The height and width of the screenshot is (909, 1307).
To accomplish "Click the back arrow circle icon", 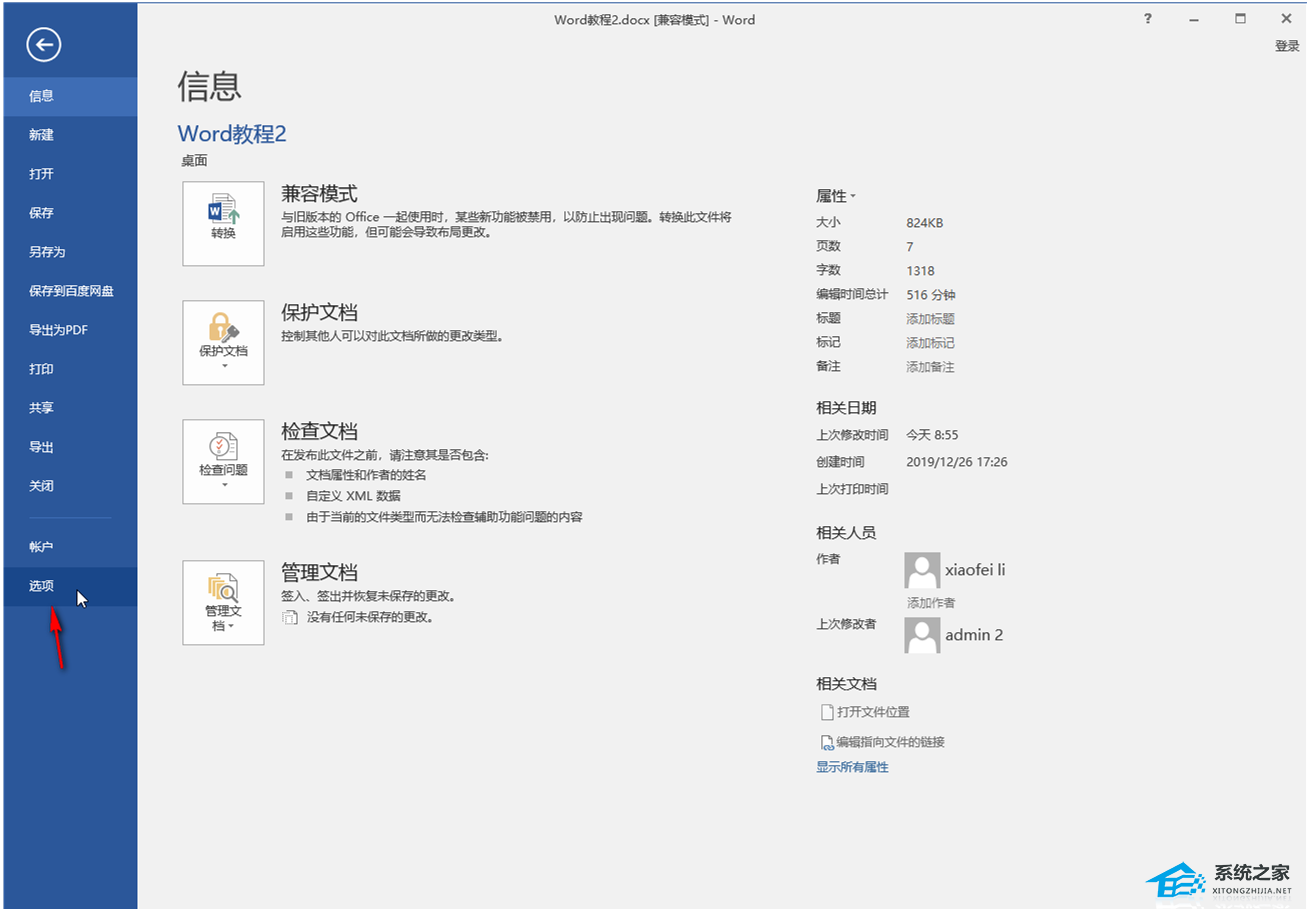I will 44,44.
